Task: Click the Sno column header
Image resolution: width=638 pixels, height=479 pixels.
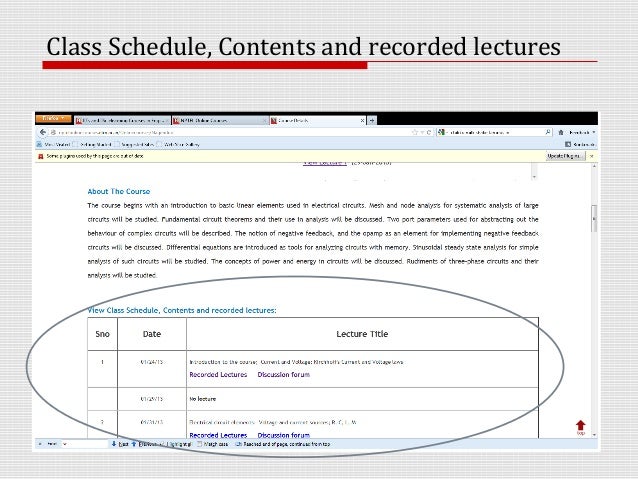Action: (103, 334)
